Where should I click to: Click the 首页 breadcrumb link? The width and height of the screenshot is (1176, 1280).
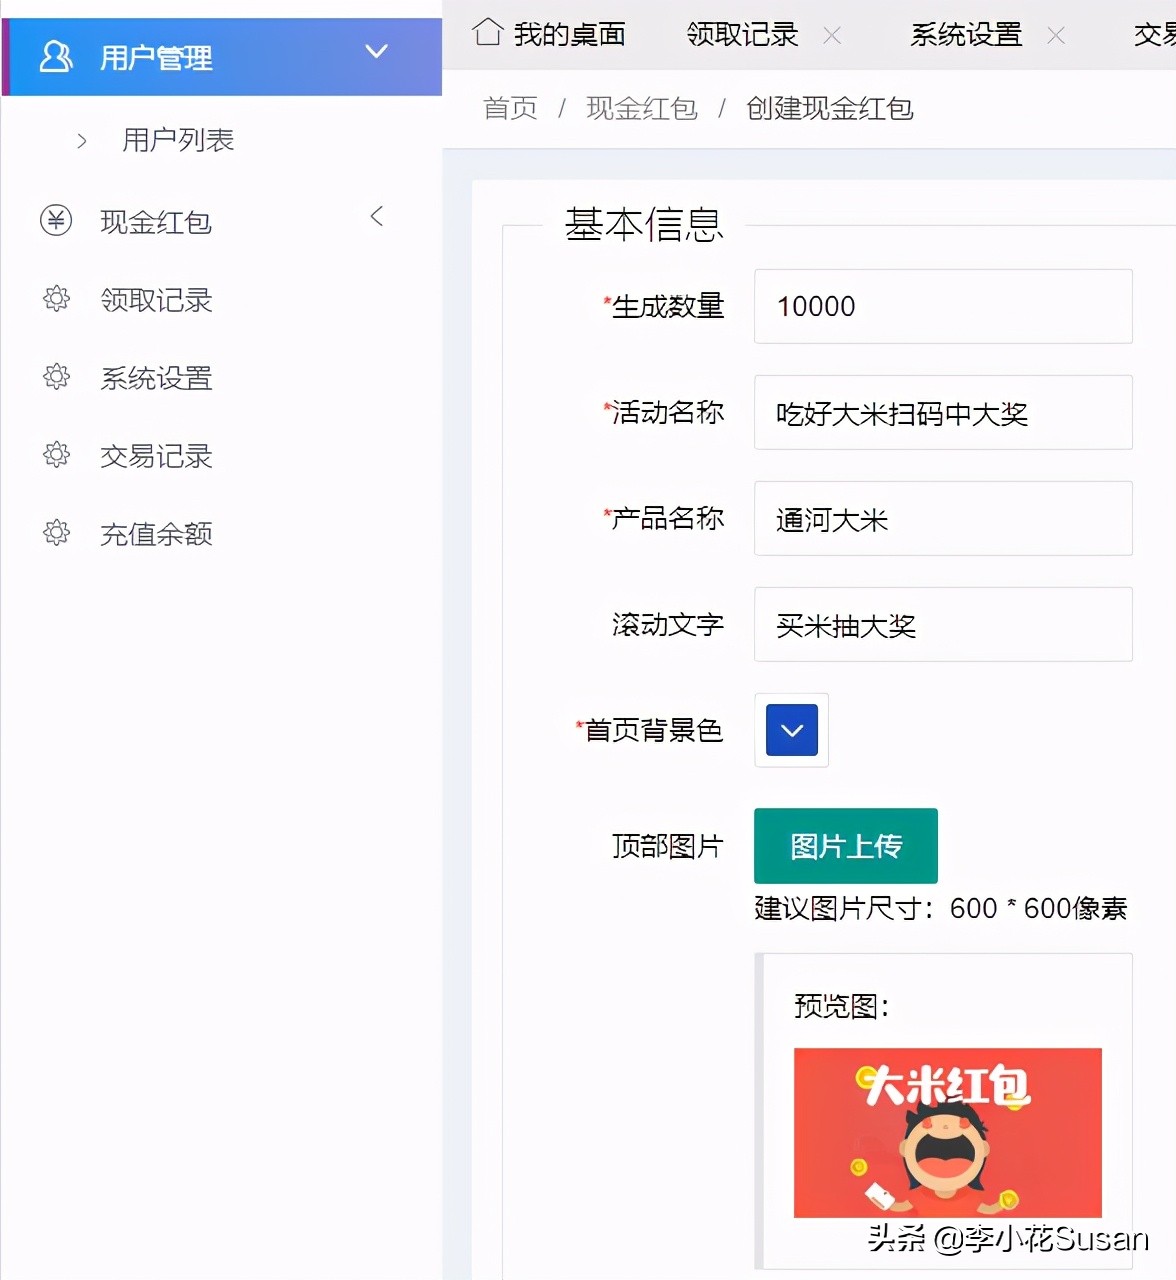509,108
